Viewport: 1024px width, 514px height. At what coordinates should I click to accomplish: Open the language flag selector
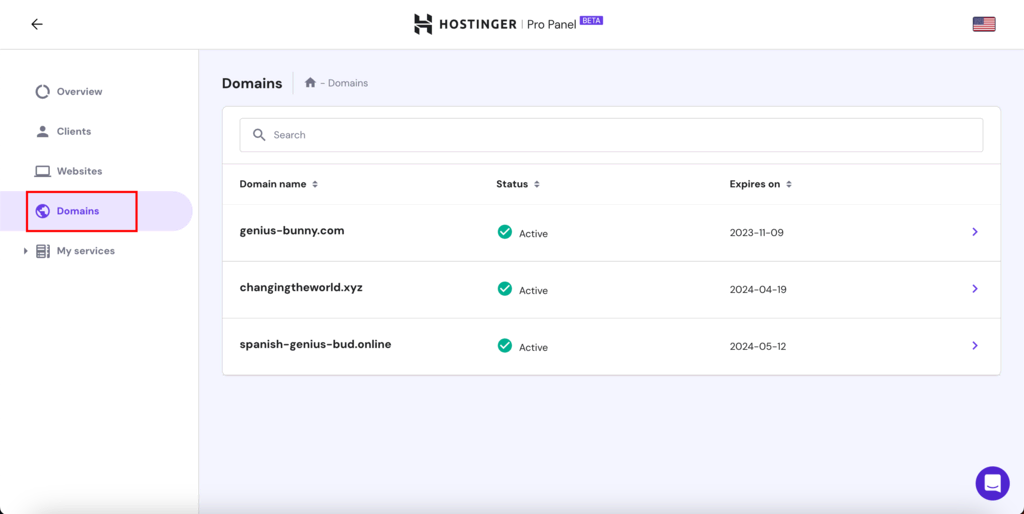[984, 24]
